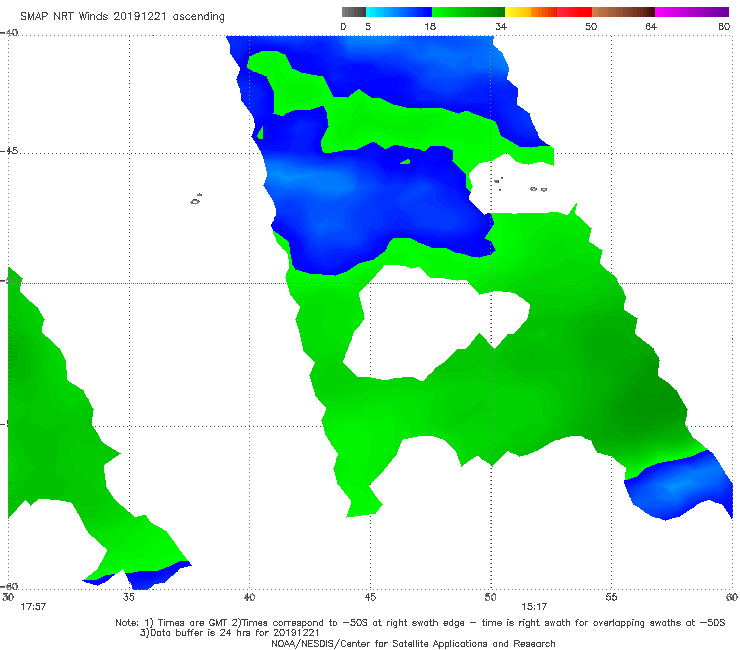740x650 pixels.
Task: Click the swath time label '17:57'
Action: pos(33,607)
